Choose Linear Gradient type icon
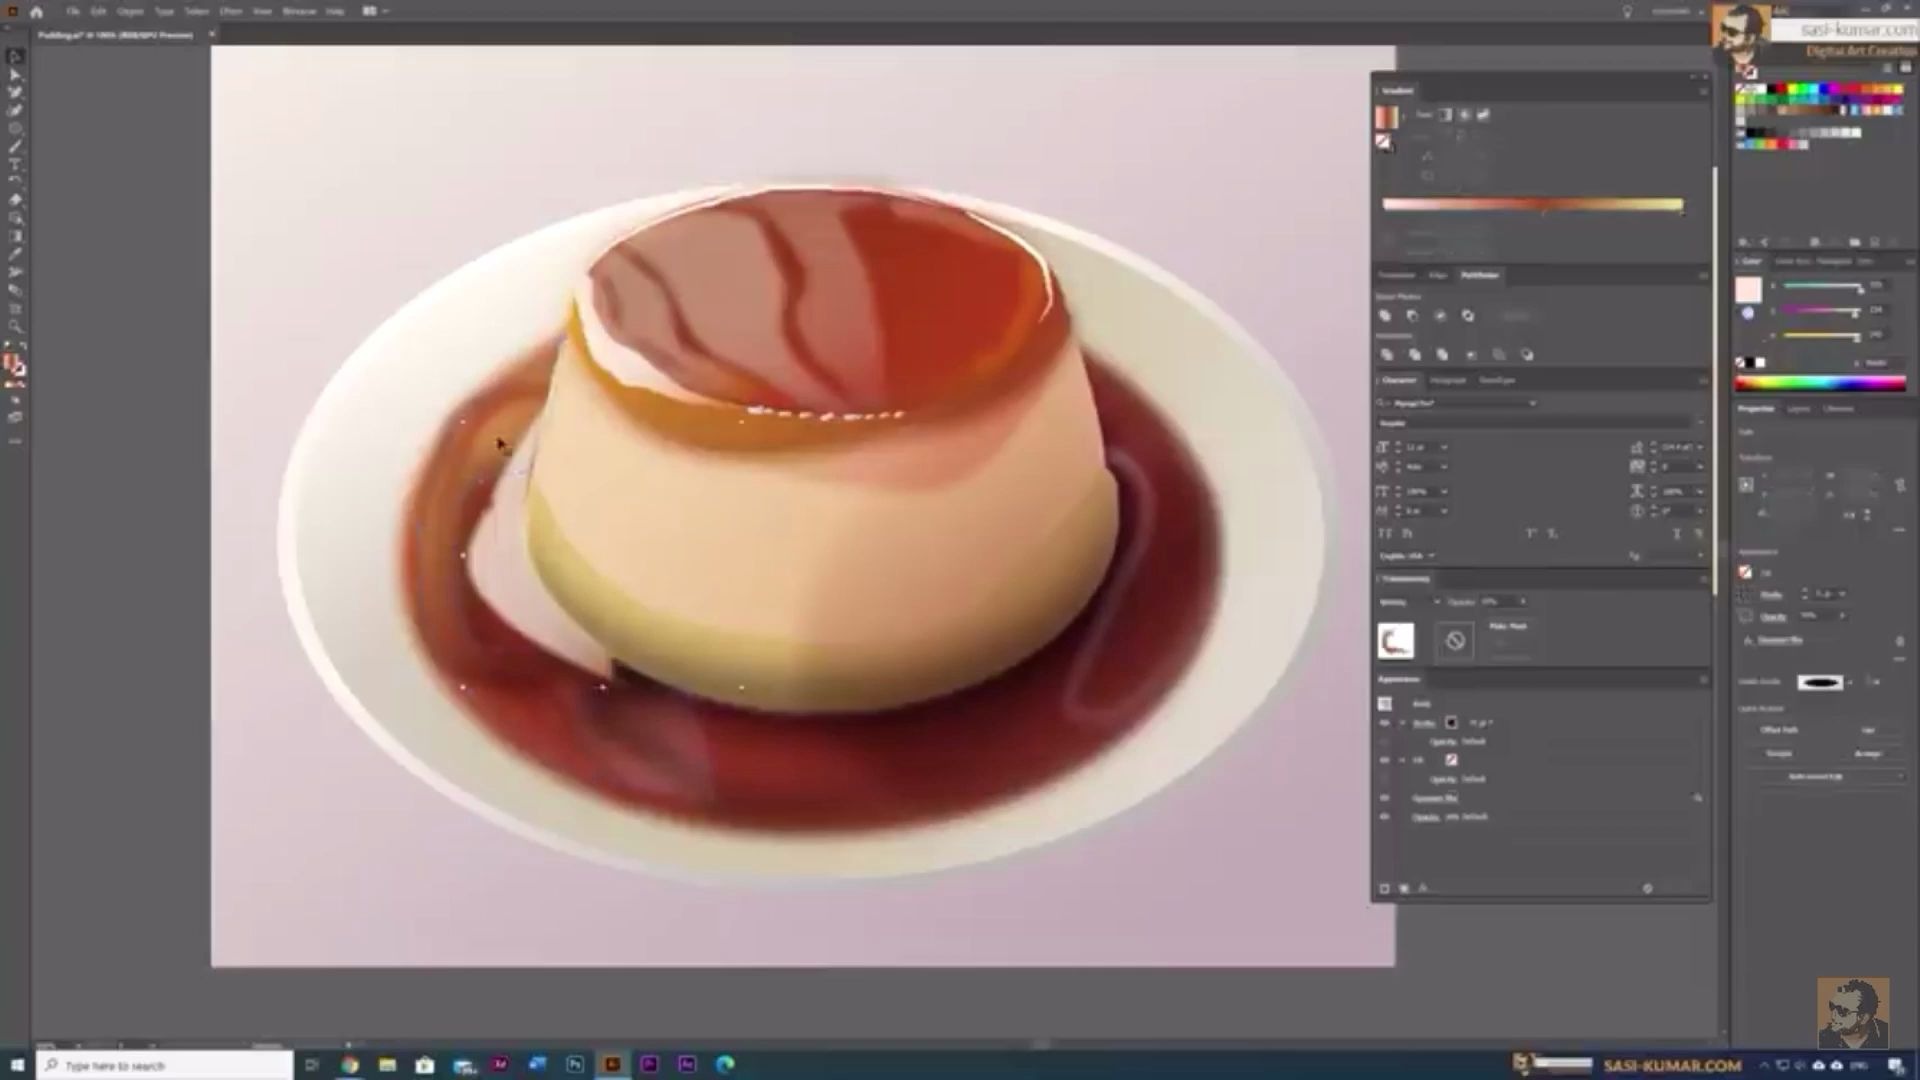 coord(1445,115)
